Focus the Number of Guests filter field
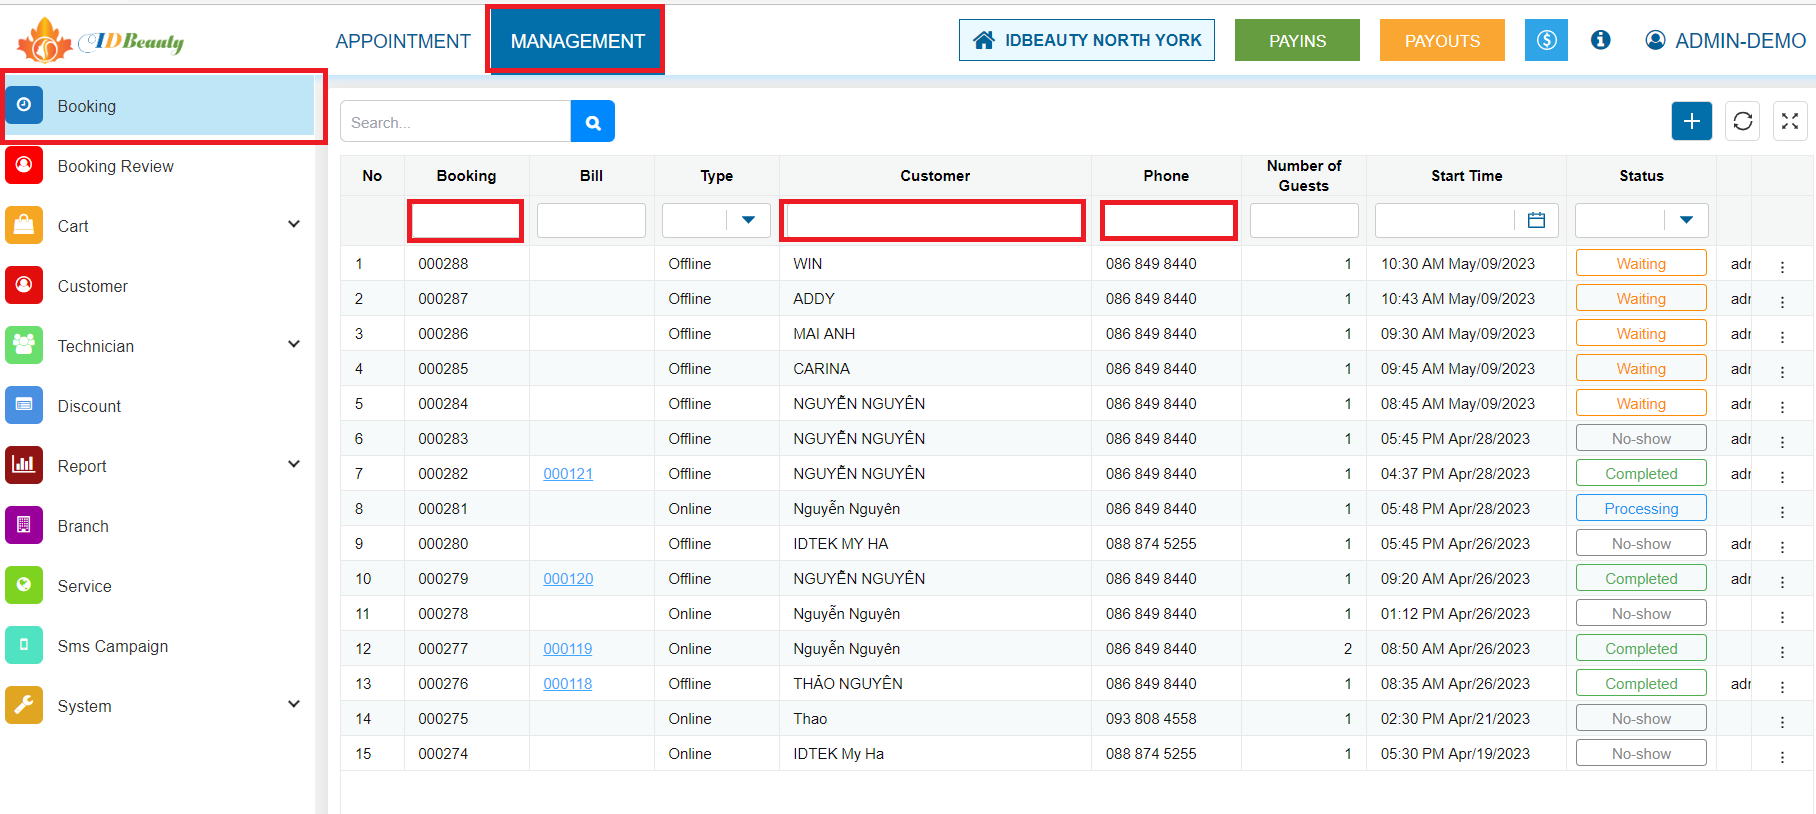The image size is (1816, 814). pos(1304,220)
